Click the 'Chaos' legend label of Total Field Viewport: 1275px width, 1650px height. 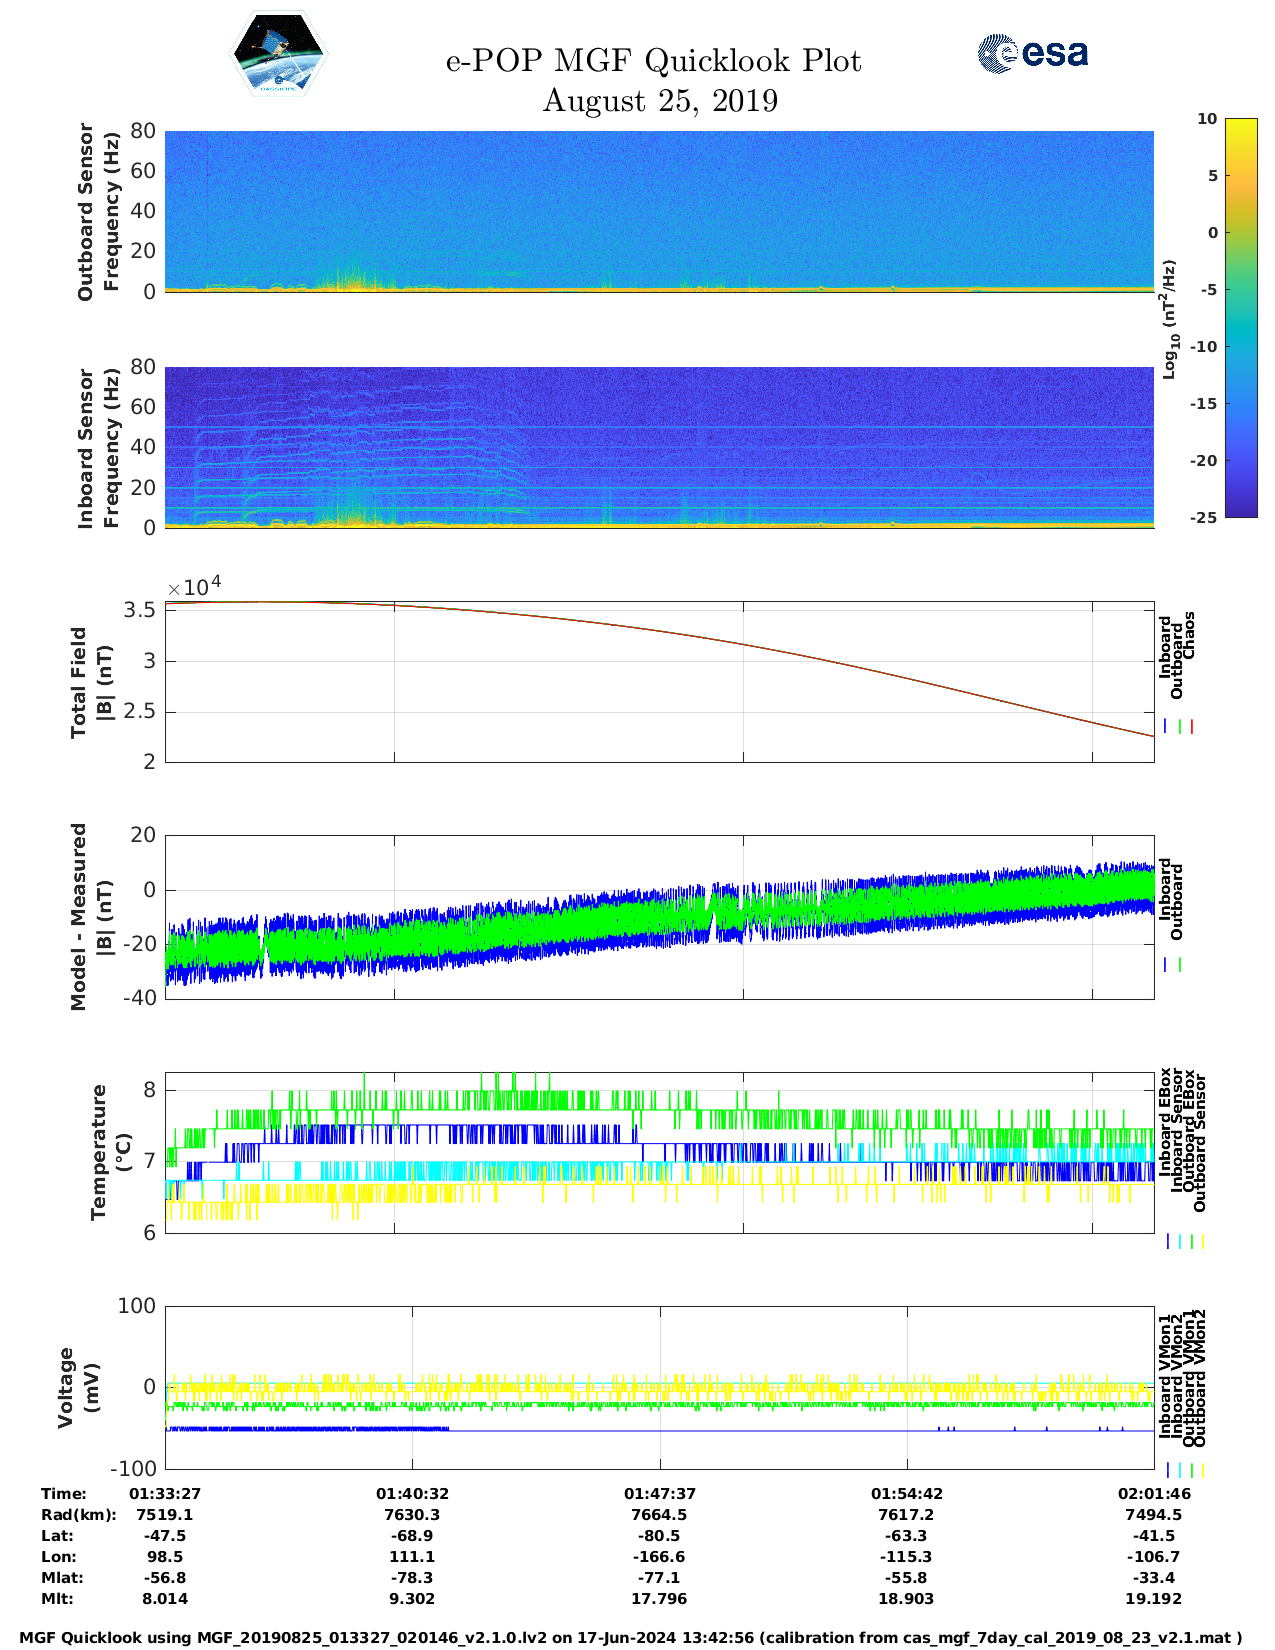[1189, 636]
